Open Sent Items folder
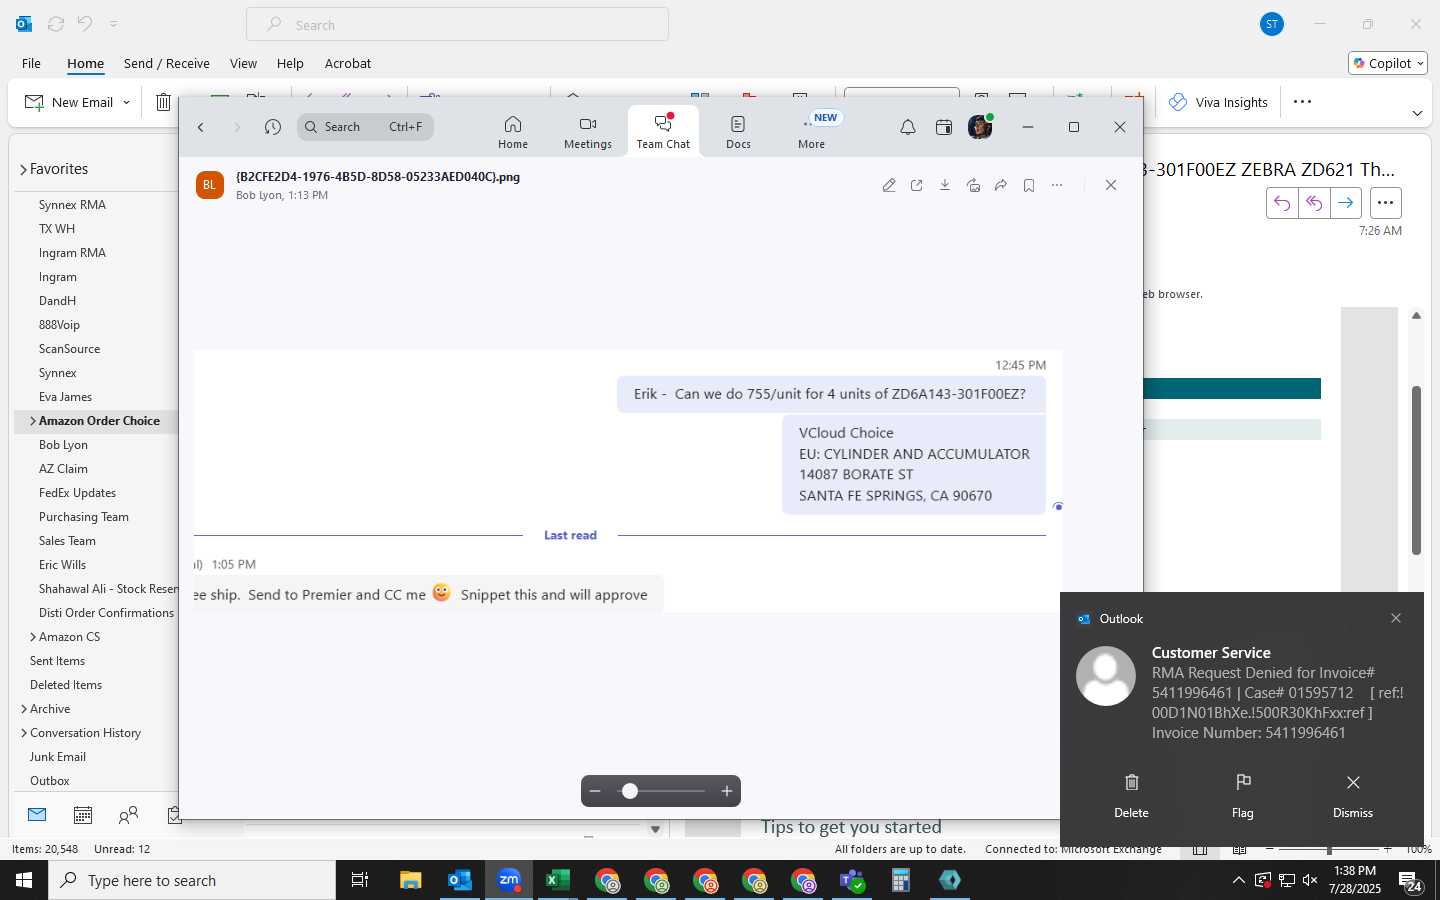 (x=57, y=661)
